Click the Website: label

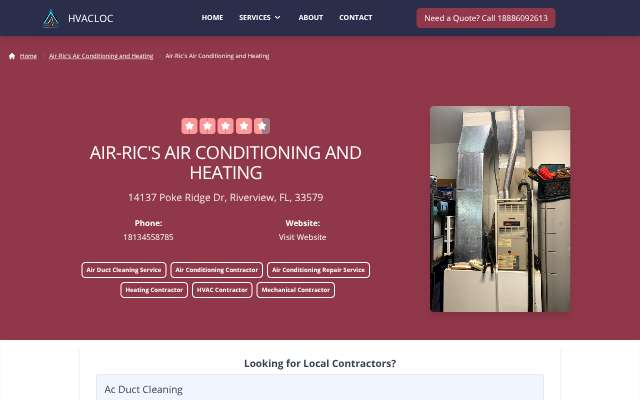click(x=302, y=223)
